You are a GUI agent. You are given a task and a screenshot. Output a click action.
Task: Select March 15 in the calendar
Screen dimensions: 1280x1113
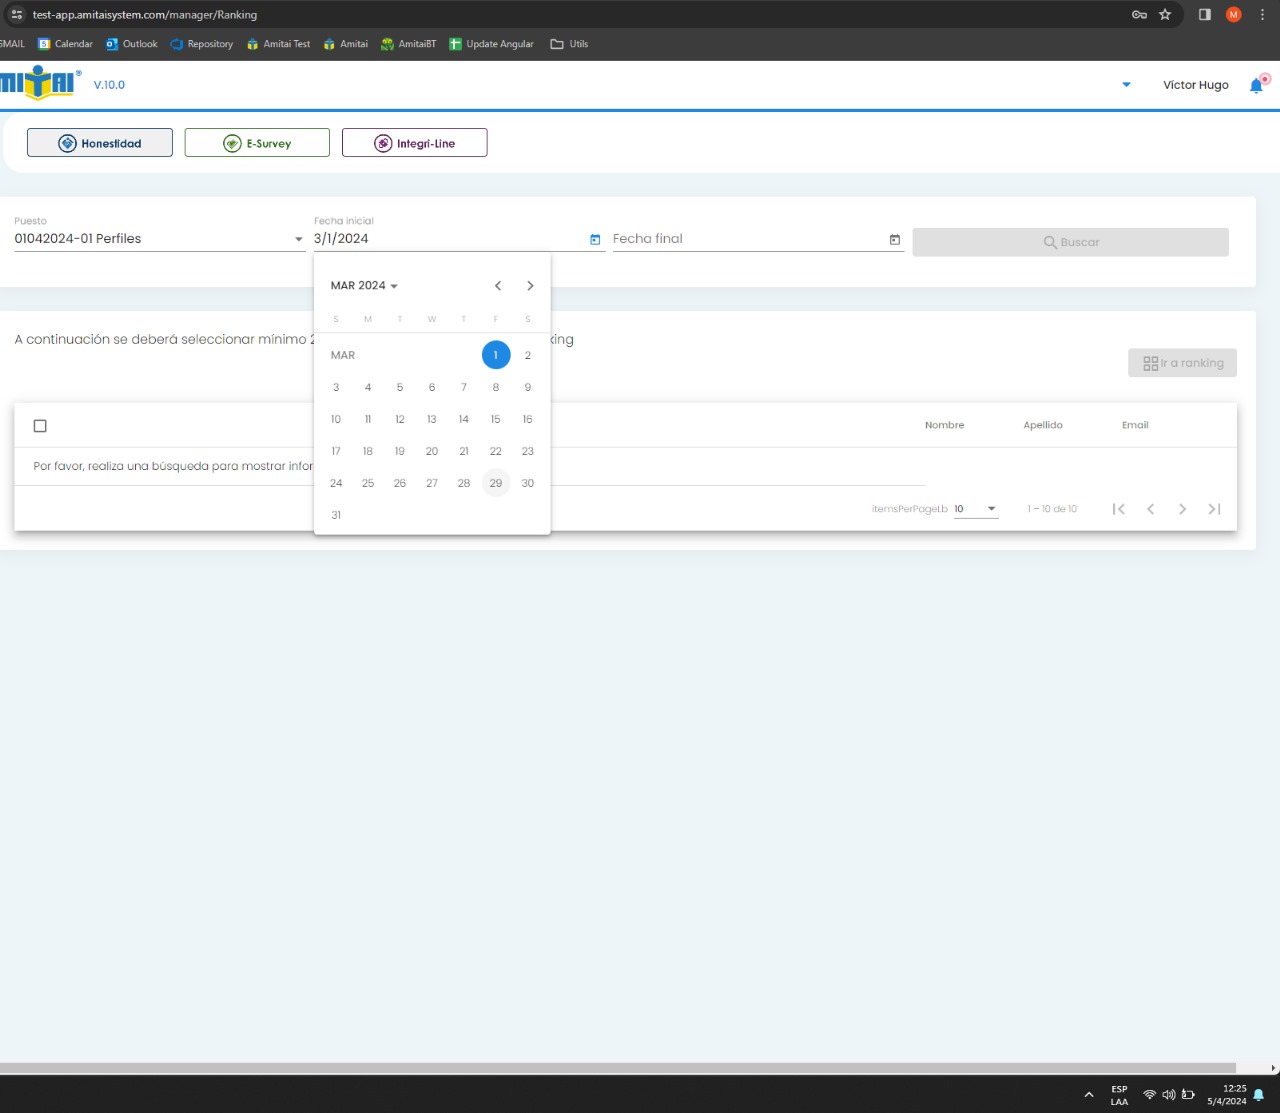[x=495, y=419]
